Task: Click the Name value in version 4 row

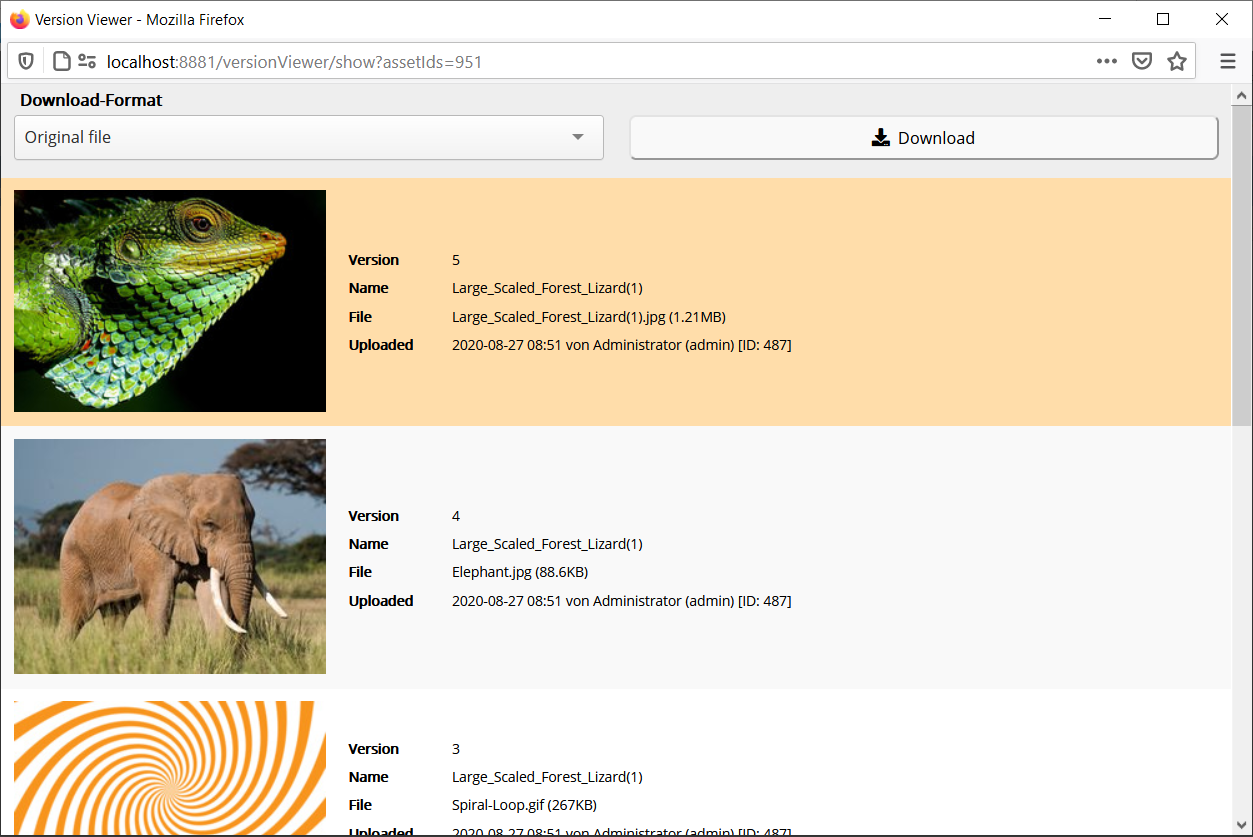Action: [547, 544]
